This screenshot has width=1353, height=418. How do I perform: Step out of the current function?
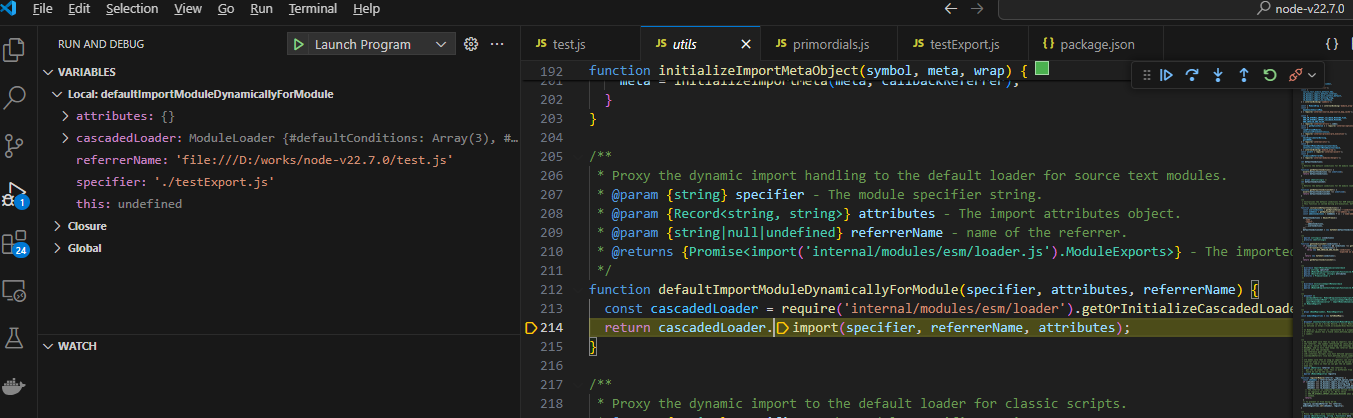click(x=1244, y=75)
